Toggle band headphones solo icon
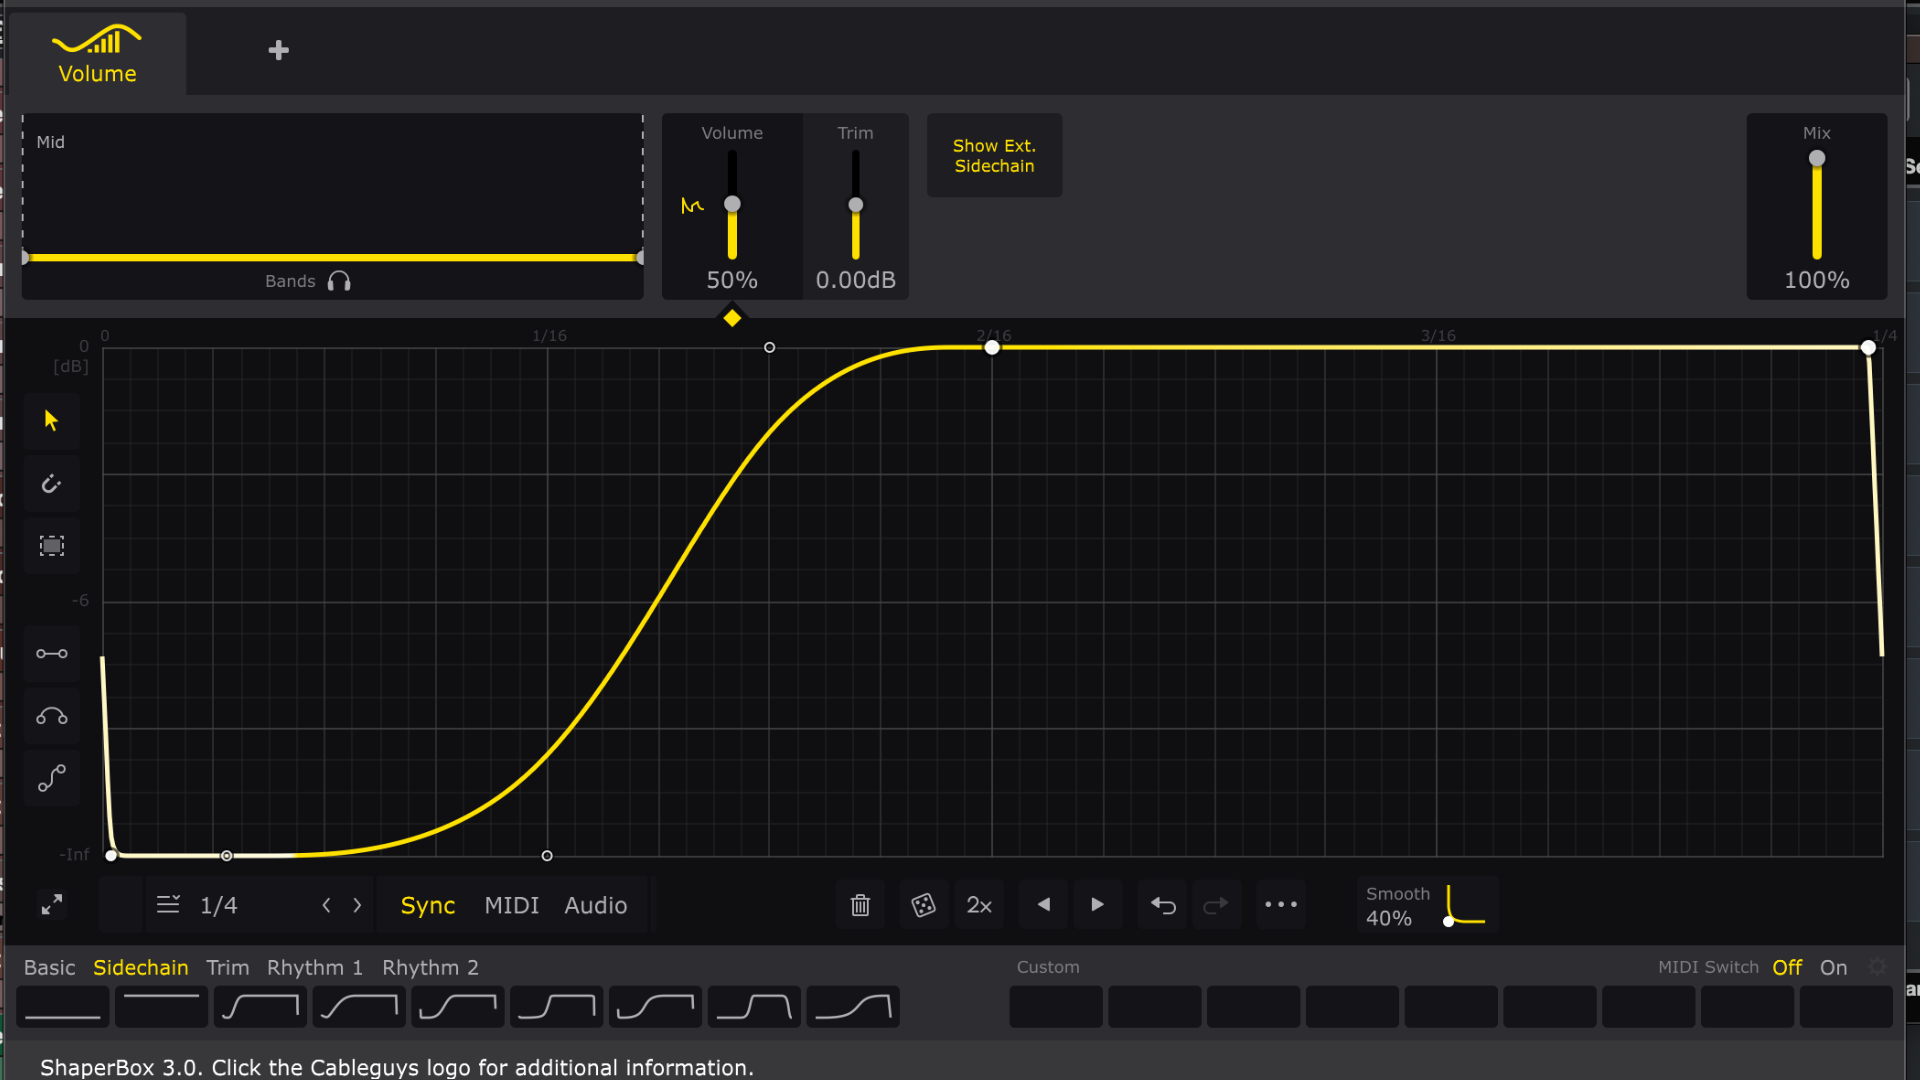This screenshot has height=1080, width=1920. 339,282
